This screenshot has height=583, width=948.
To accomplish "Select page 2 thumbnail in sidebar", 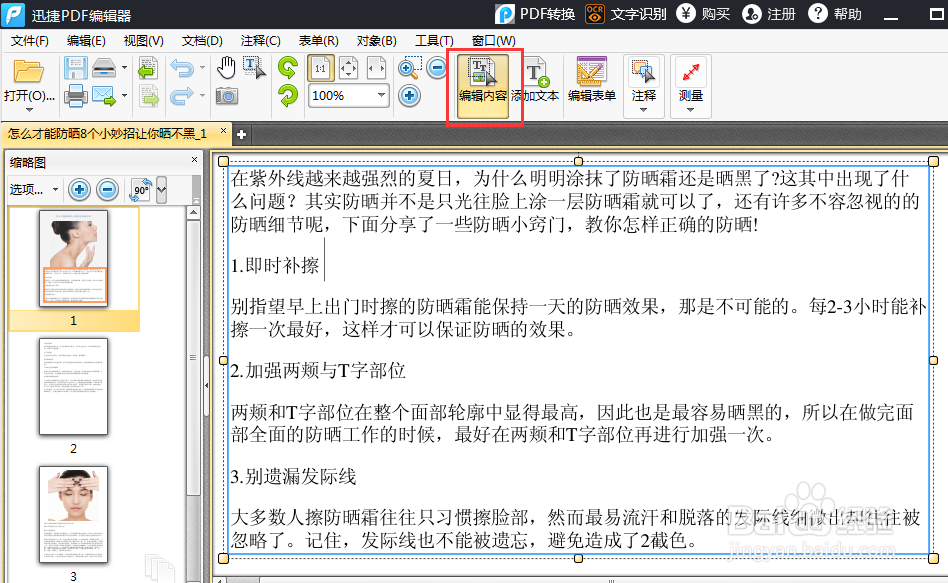I will point(73,387).
